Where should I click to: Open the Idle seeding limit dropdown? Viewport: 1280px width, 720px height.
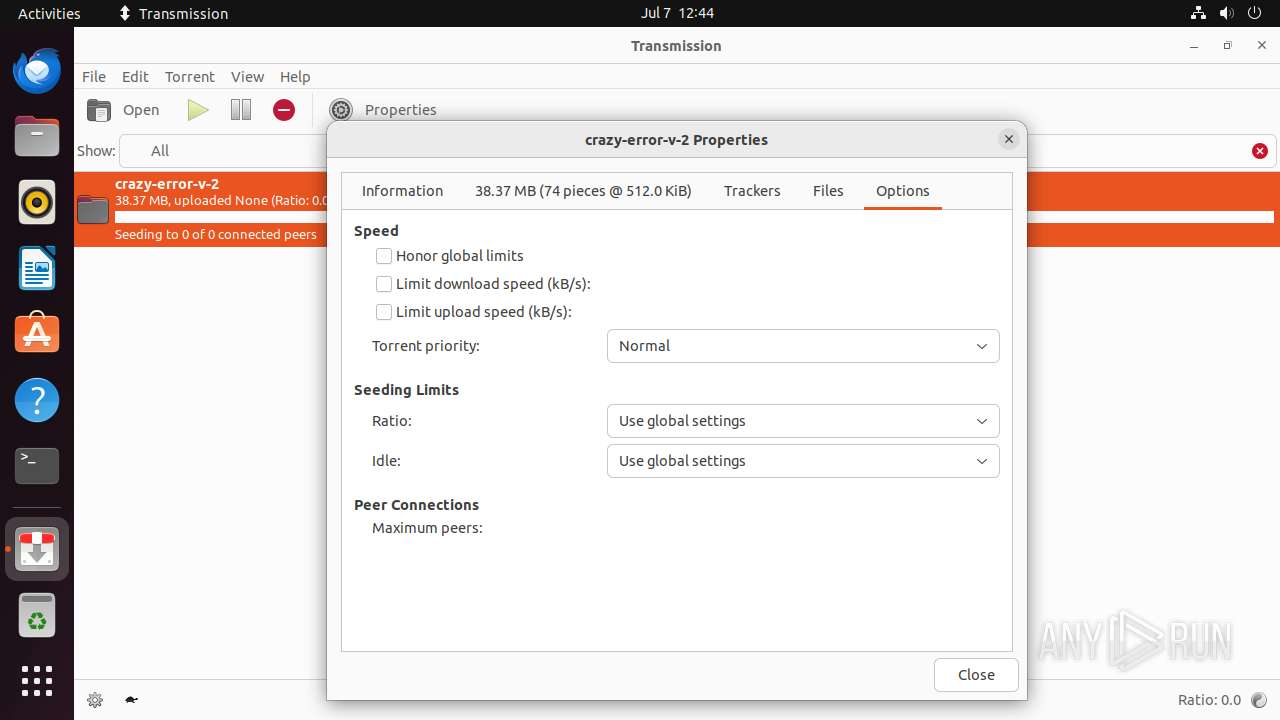[x=803, y=461]
